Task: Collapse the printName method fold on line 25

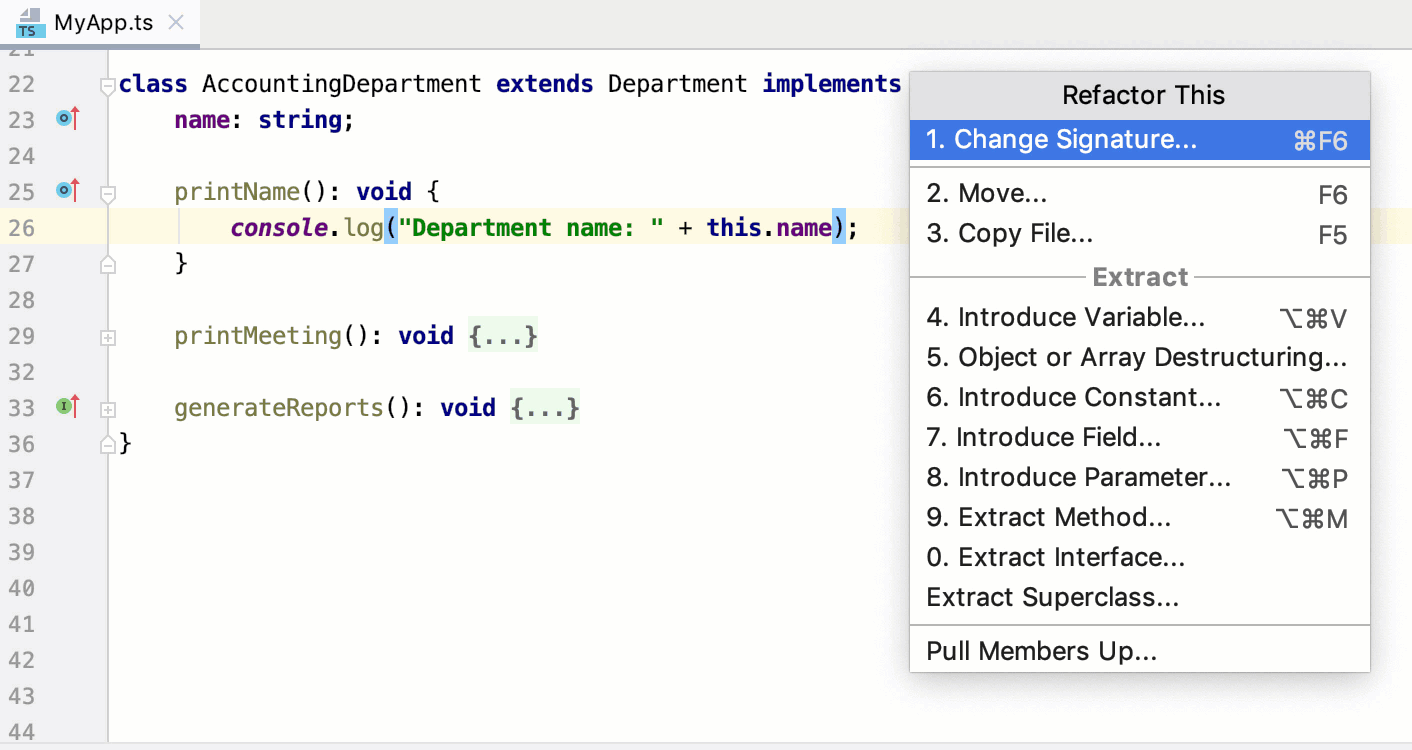Action: (108, 193)
